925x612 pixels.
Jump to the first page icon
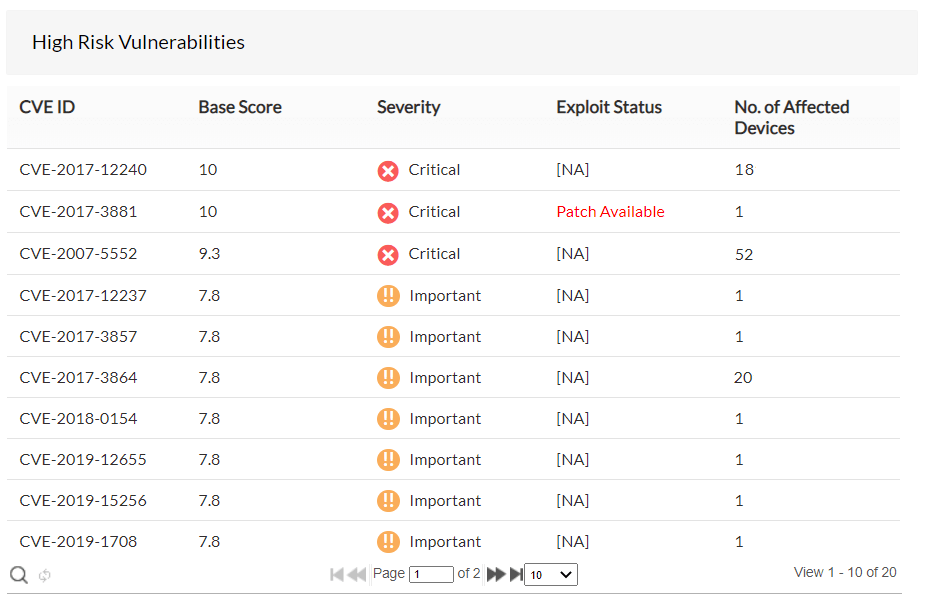click(x=337, y=574)
